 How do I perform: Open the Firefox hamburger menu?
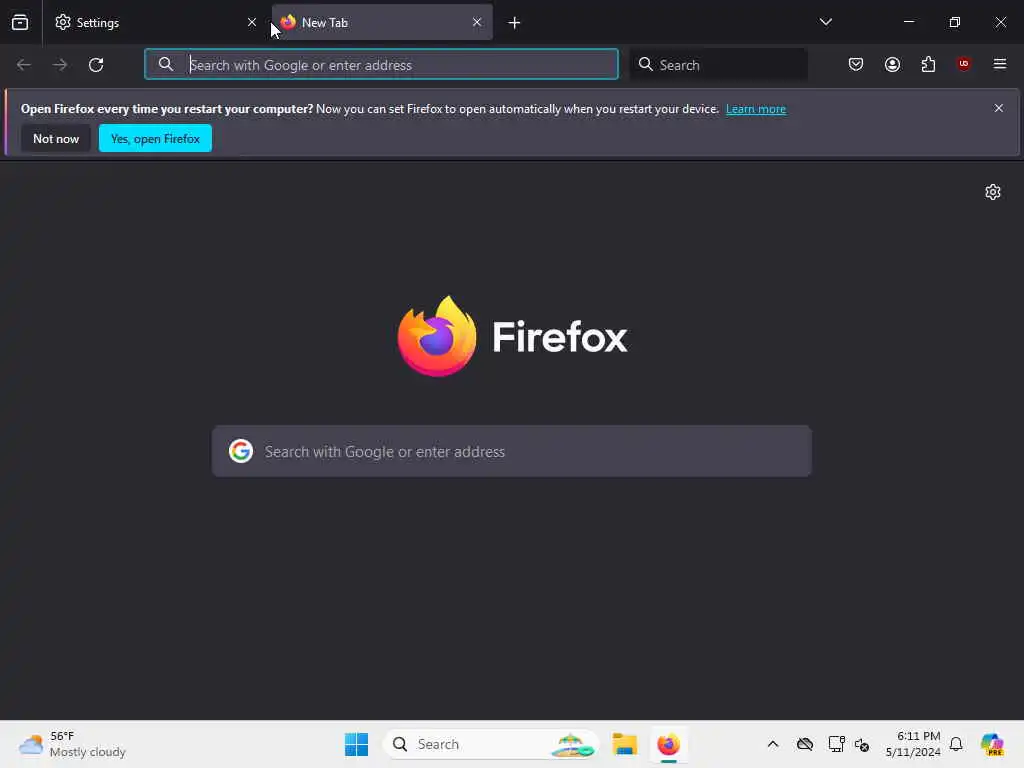tap(1000, 64)
